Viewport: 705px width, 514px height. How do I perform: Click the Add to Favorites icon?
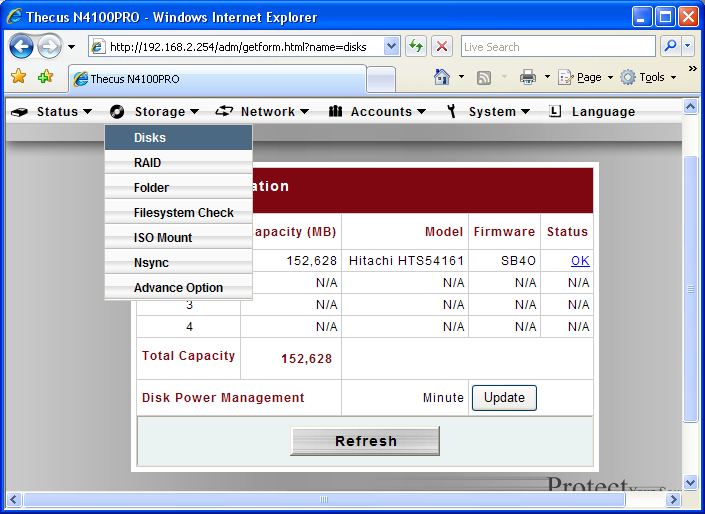(45, 77)
